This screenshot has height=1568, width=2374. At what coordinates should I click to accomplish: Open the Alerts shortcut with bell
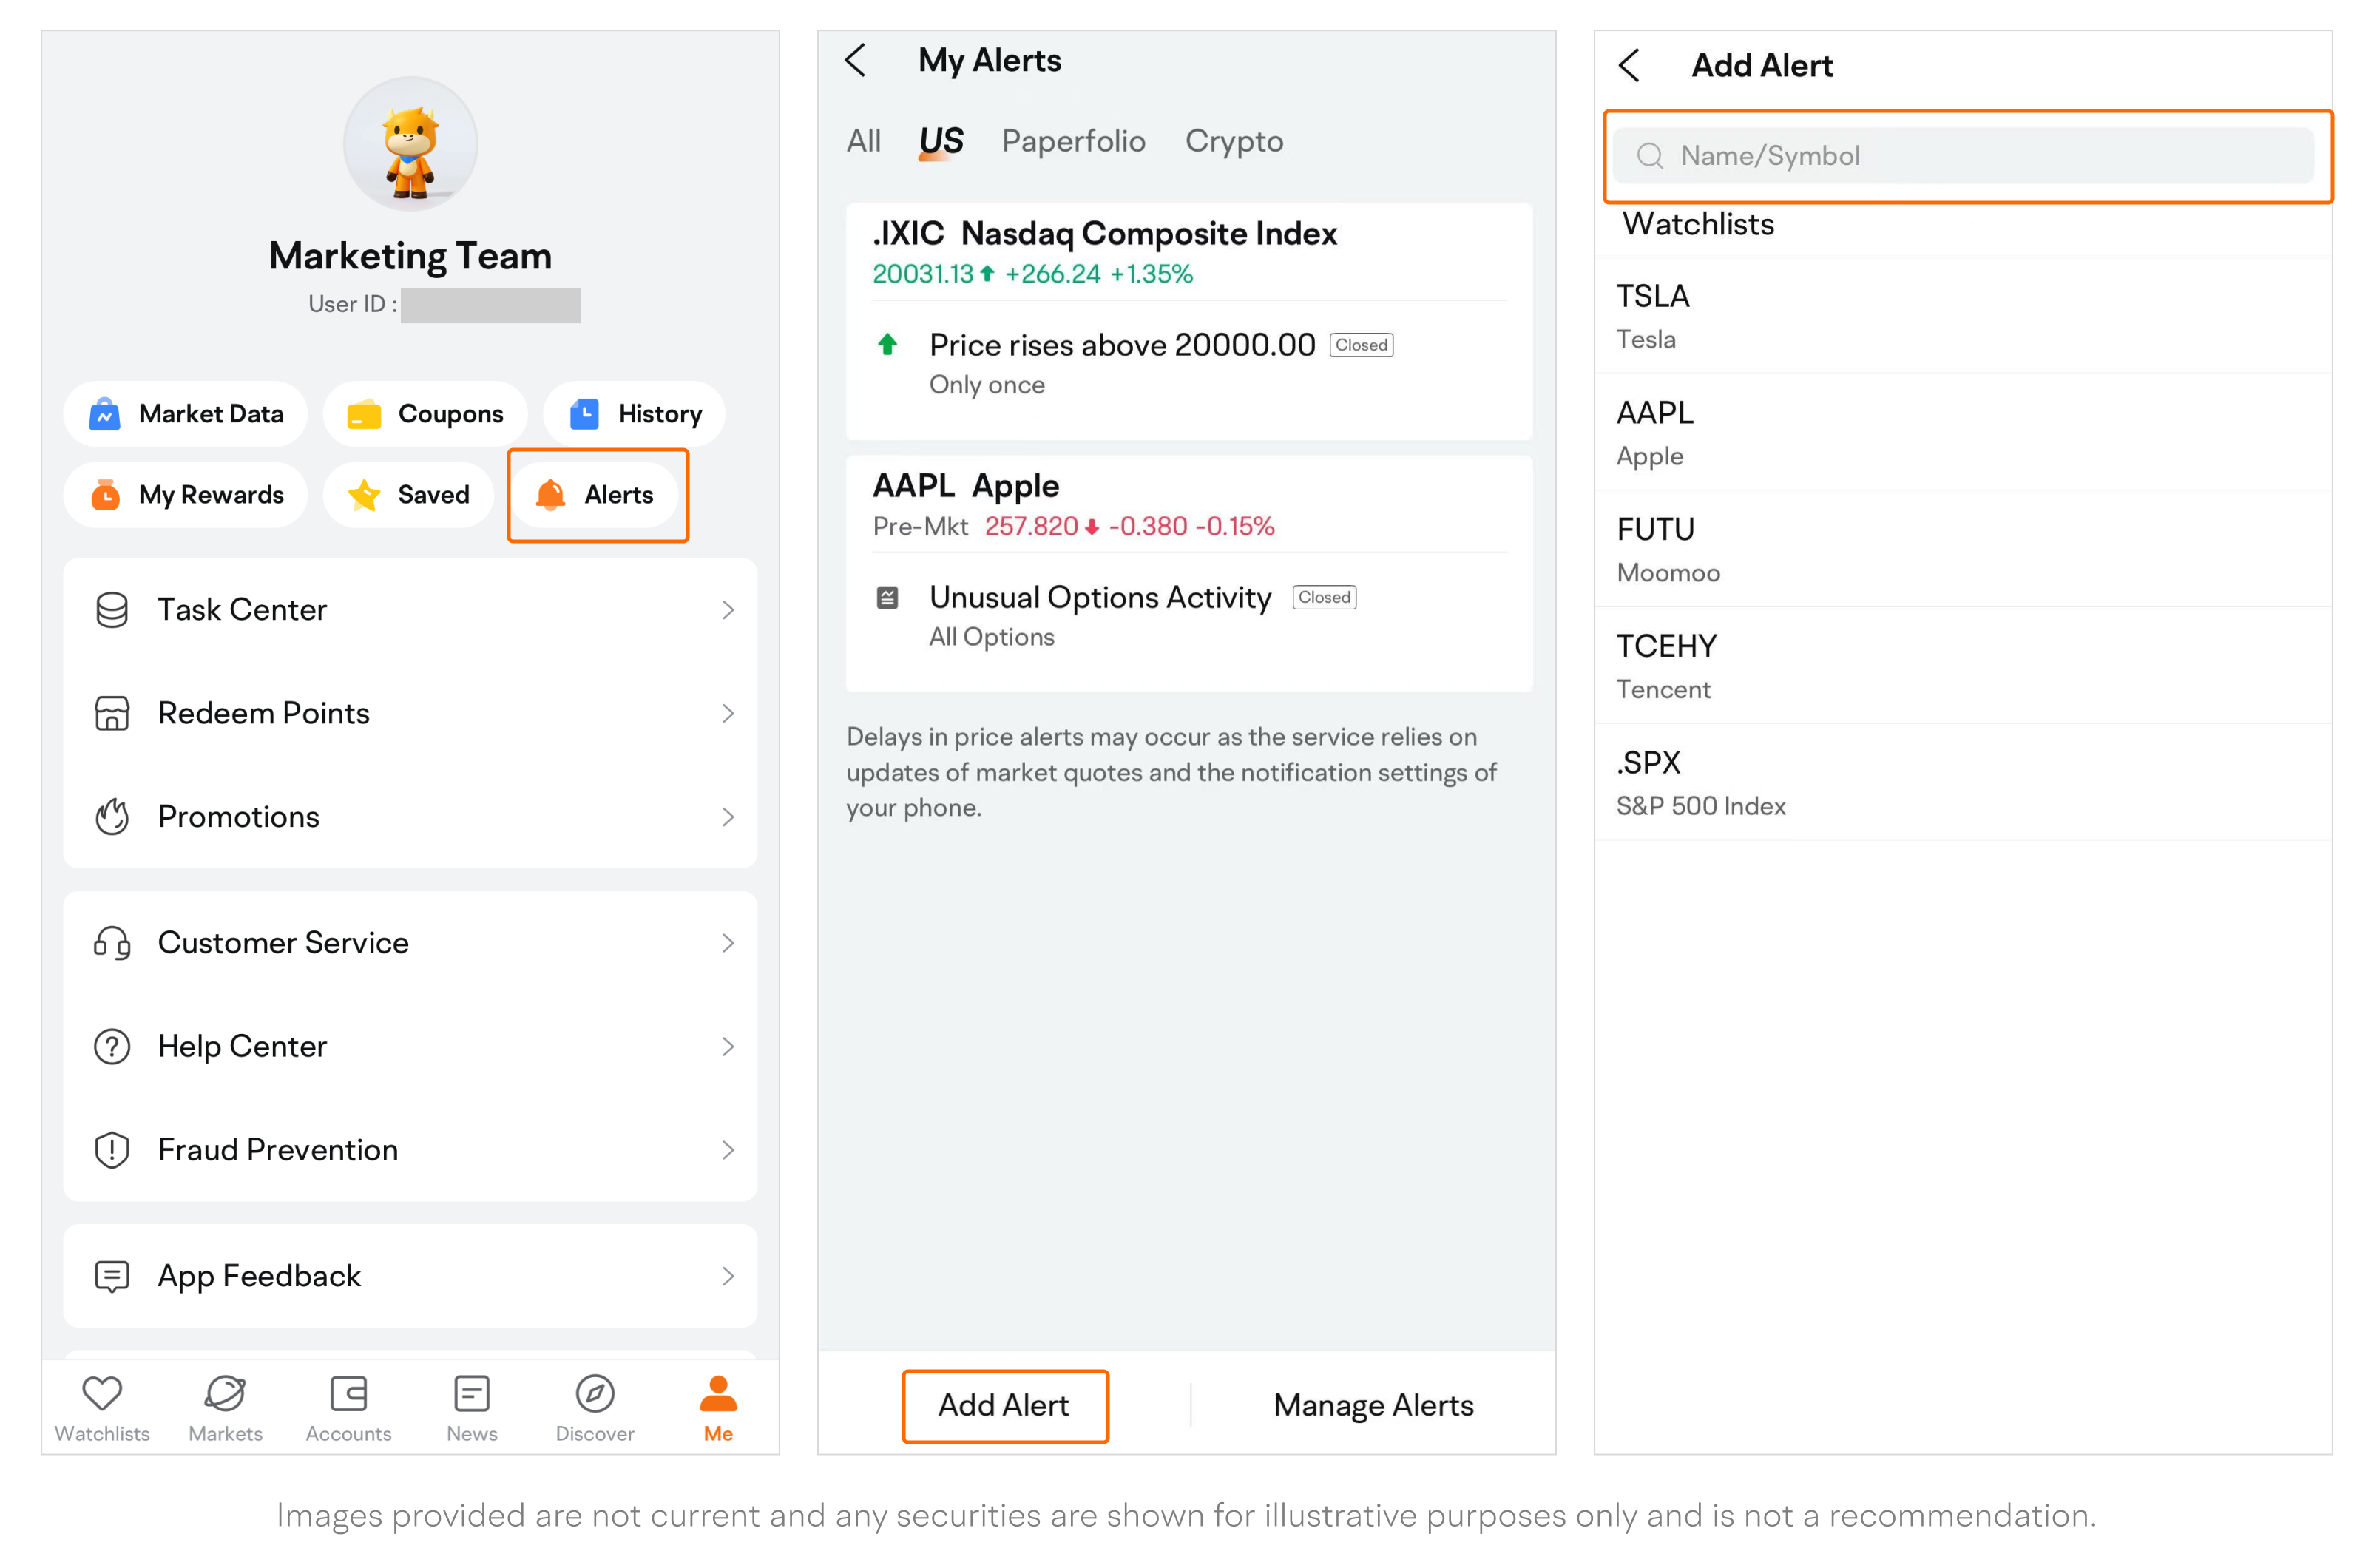[x=597, y=495]
